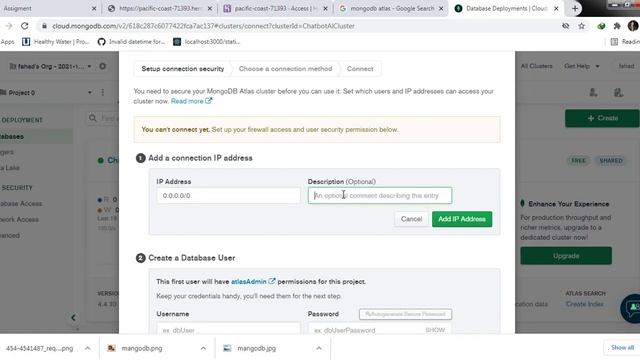The height and width of the screenshot is (360, 640).
Task: Open the Project 0 three-dot menu
Action: coord(102,92)
